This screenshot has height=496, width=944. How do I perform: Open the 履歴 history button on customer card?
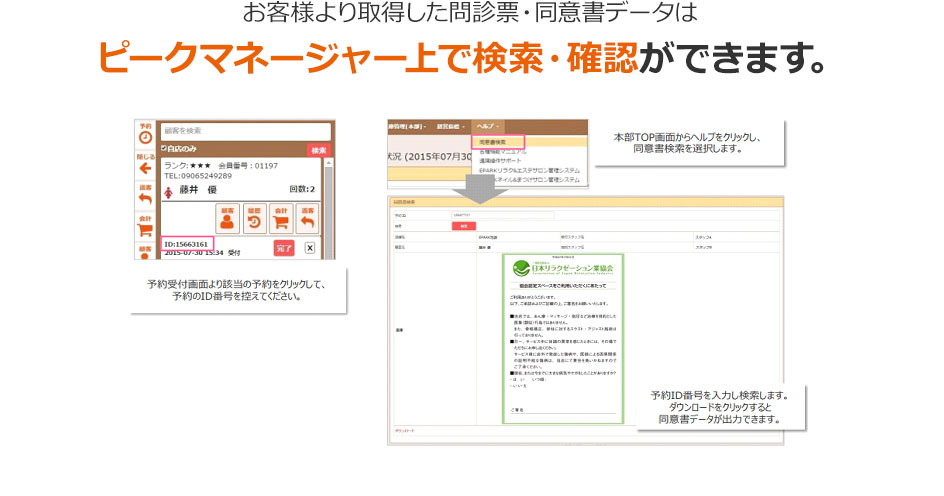[x=254, y=219]
